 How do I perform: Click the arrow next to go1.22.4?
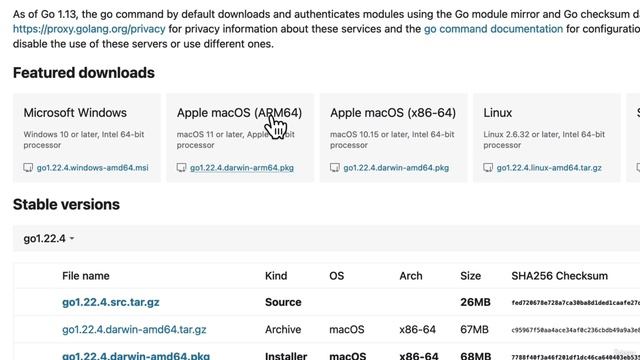pyautogui.click(x=72, y=238)
